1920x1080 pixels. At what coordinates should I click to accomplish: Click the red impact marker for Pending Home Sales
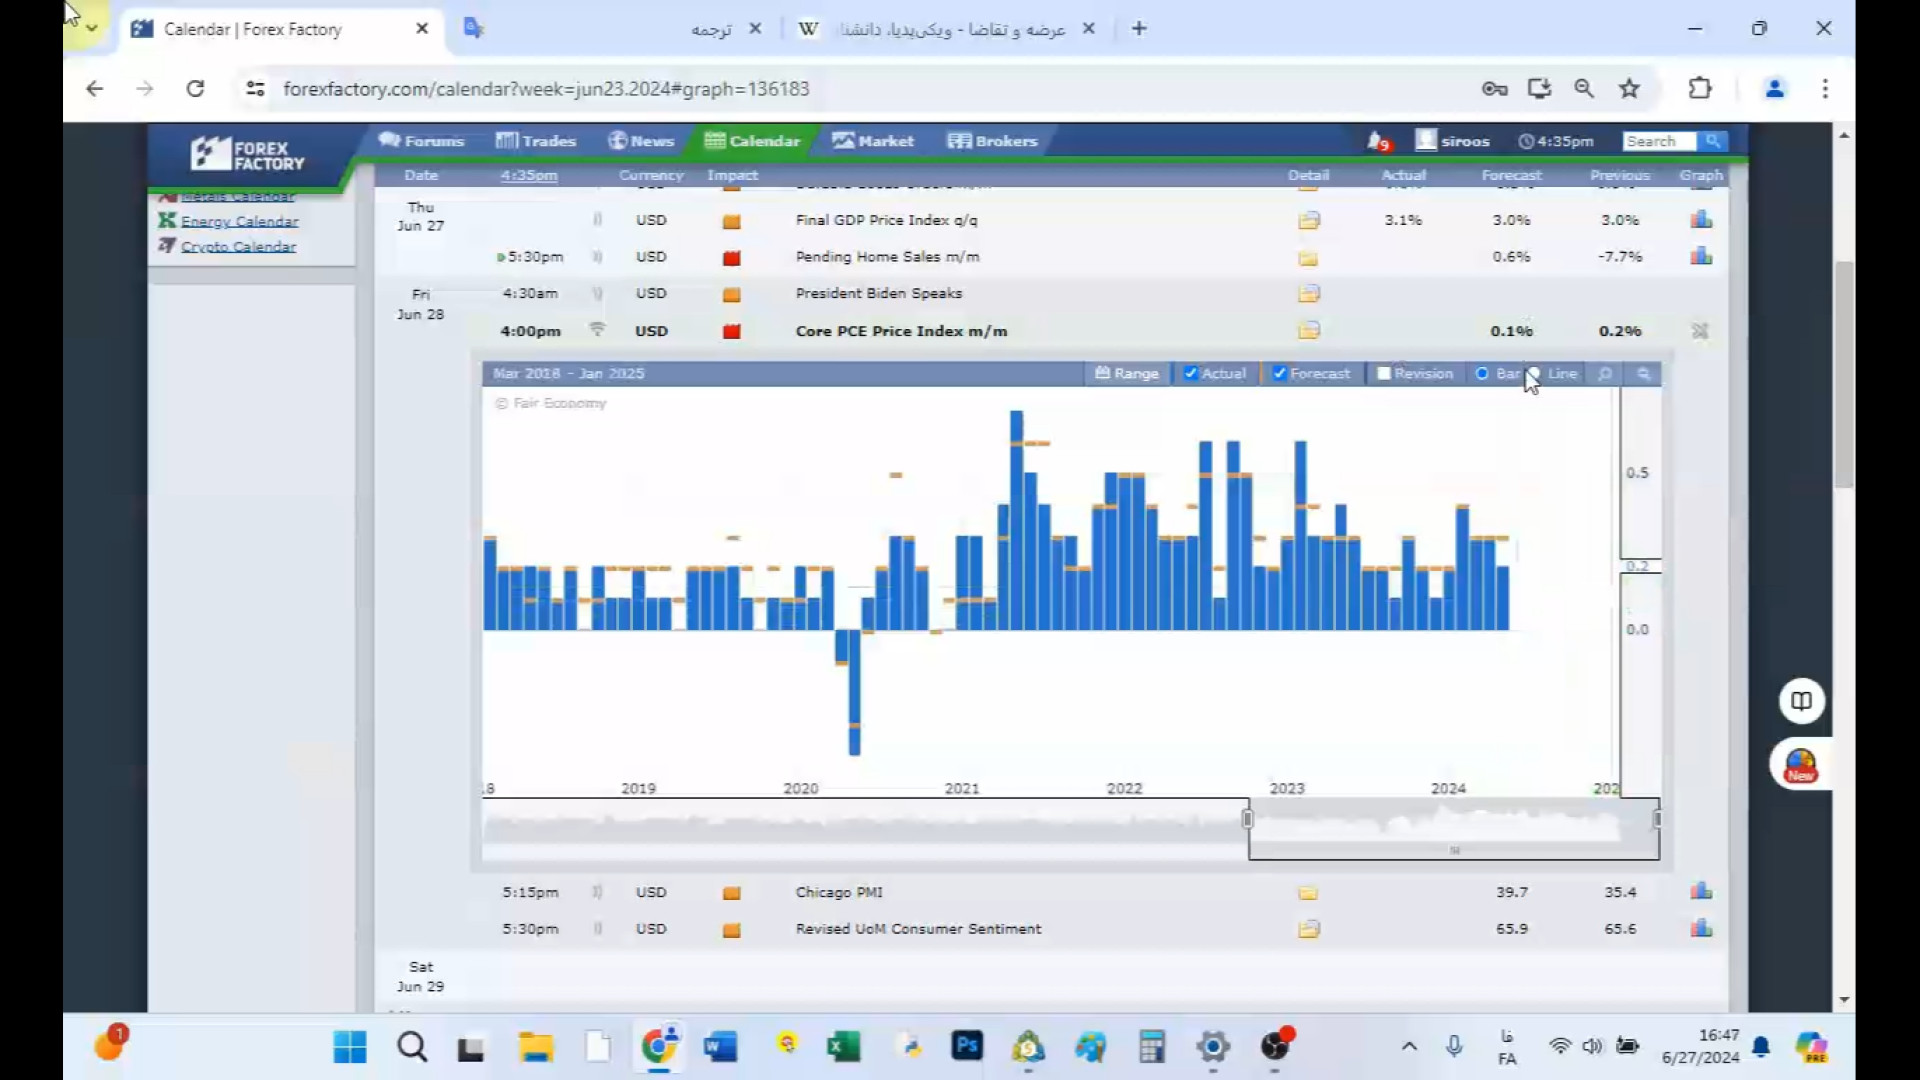tap(731, 257)
